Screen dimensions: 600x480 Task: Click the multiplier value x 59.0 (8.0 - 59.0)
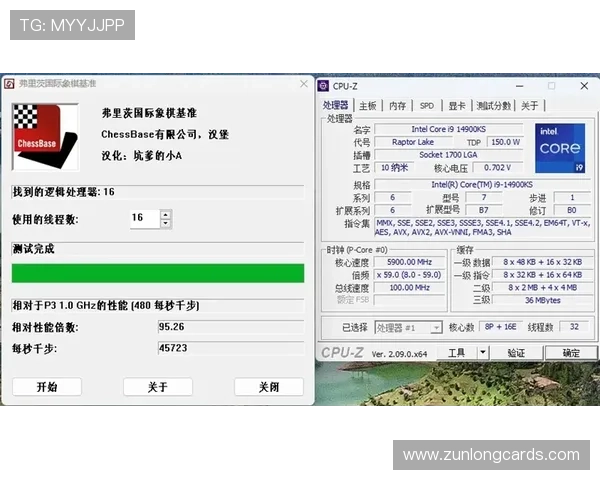[409, 275]
